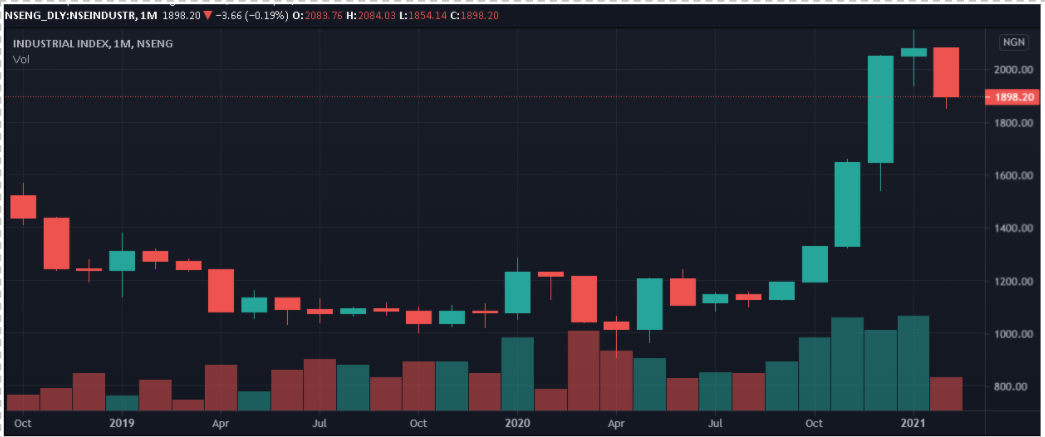The height and width of the screenshot is (437, 1045).
Task: Click the red 1898.20 current price tag
Action: click(1012, 97)
